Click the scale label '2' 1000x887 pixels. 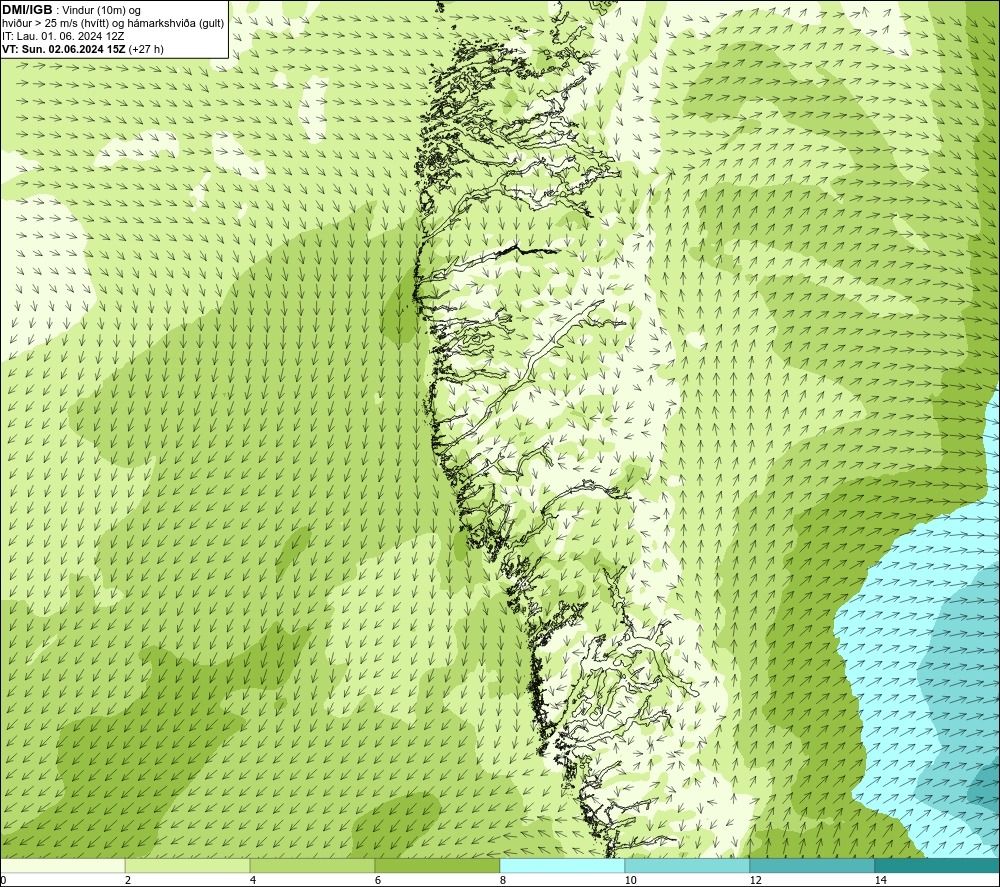[x=128, y=880]
